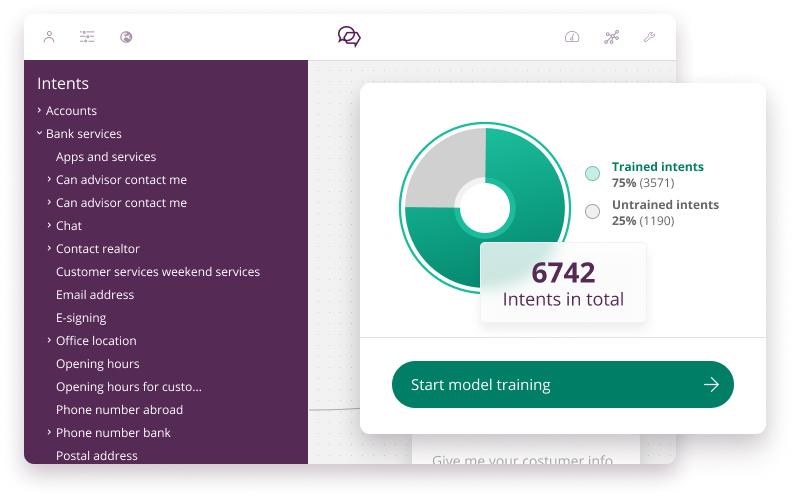This screenshot has height=498, width=801.
Task: Open Customer services weekend services intent
Action: click(x=158, y=272)
